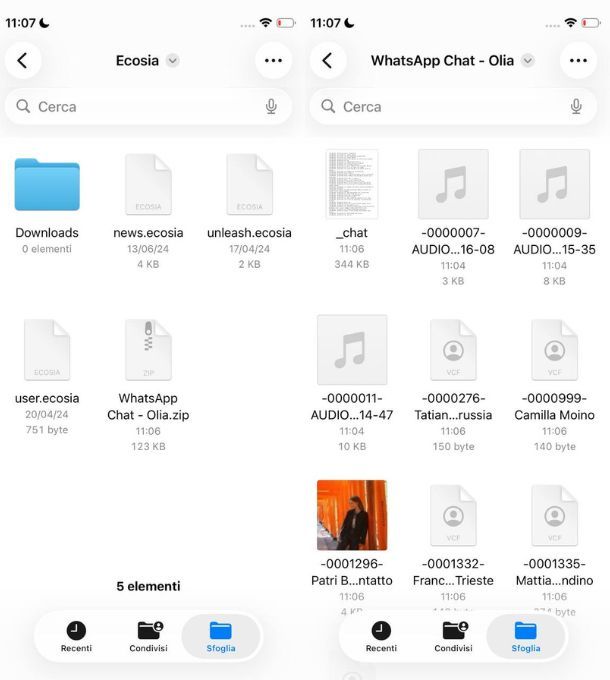
Task: Tap the 'news.ecosia' file name
Action: (148, 233)
